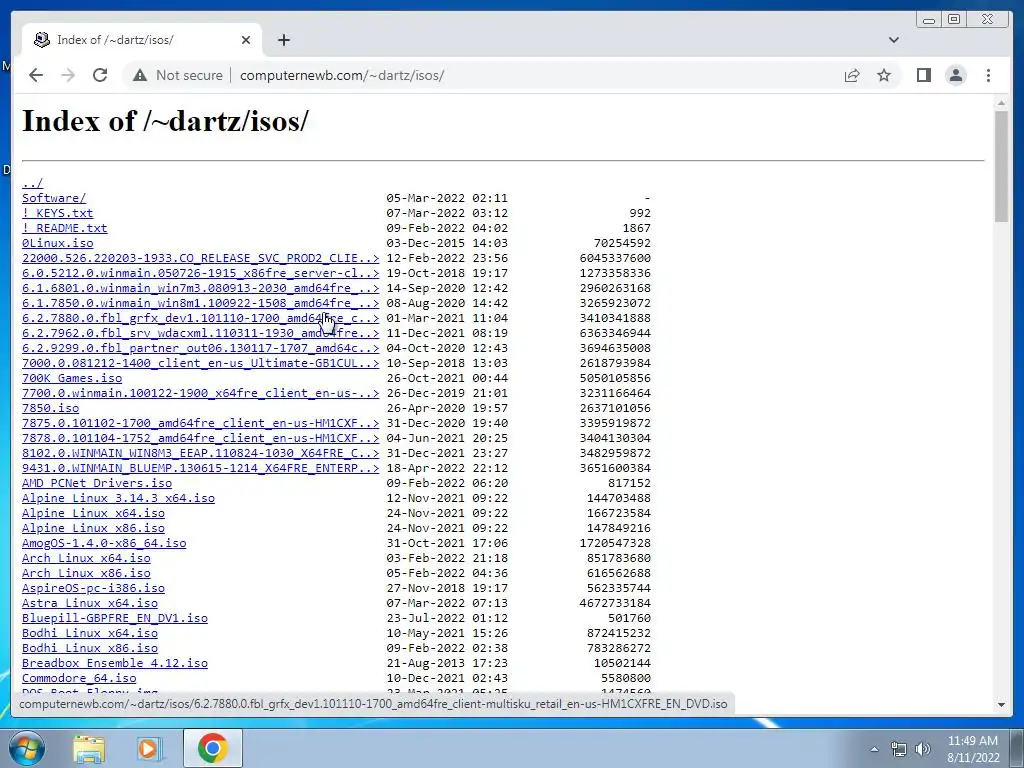Click the 7875.0.101102-1700 link
The width and height of the screenshot is (1024, 768).
pos(200,423)
